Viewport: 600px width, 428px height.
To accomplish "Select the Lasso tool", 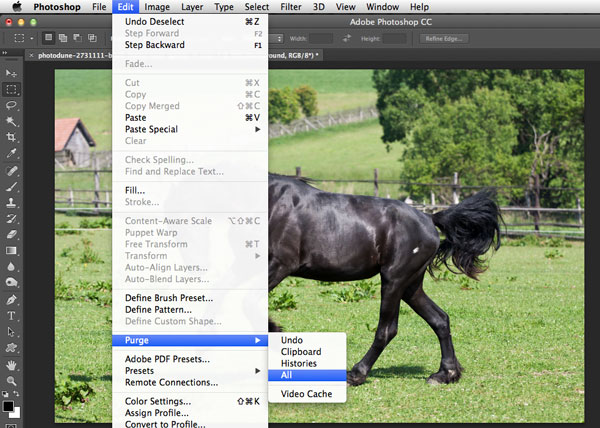I will pos(12,105).
